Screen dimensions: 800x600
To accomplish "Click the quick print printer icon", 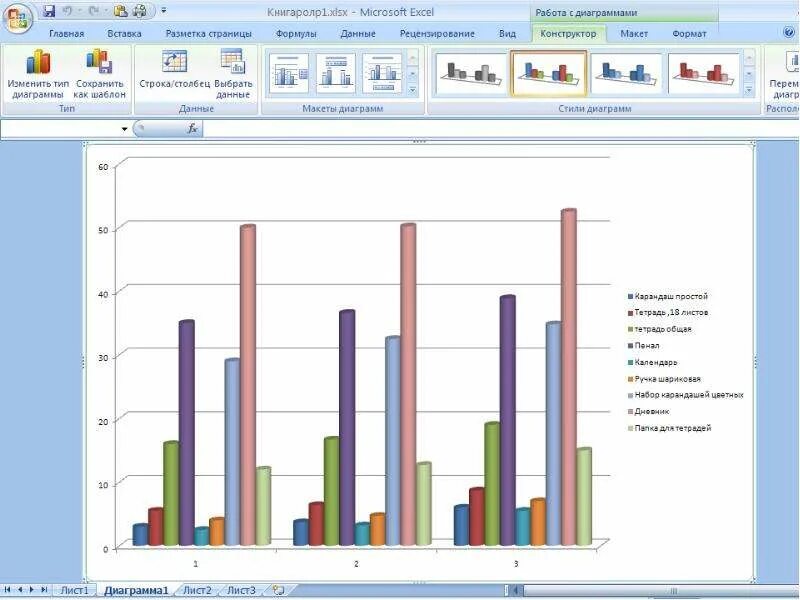I will (140, 11).
